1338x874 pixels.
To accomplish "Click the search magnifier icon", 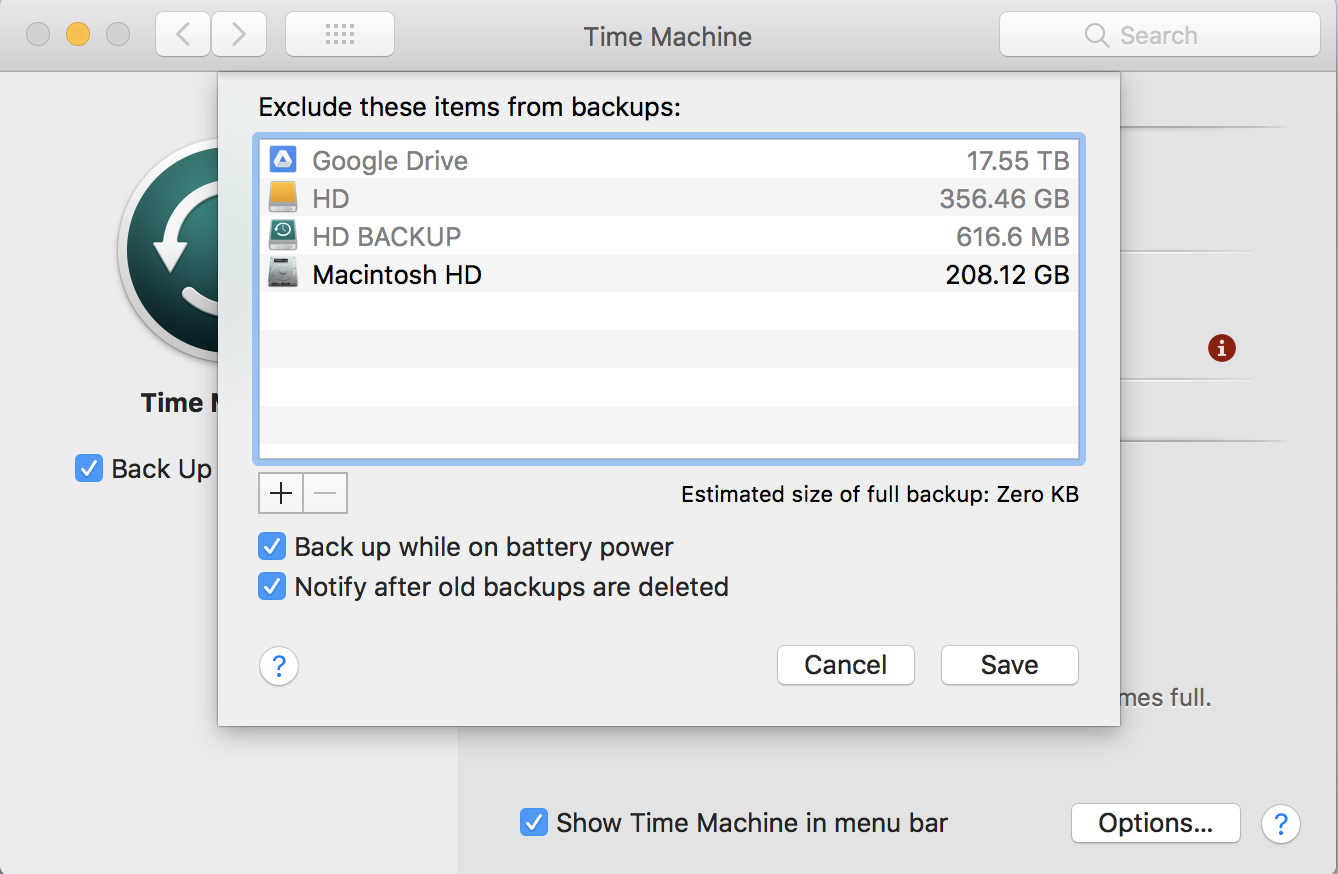I will [x=1097, y=35].
